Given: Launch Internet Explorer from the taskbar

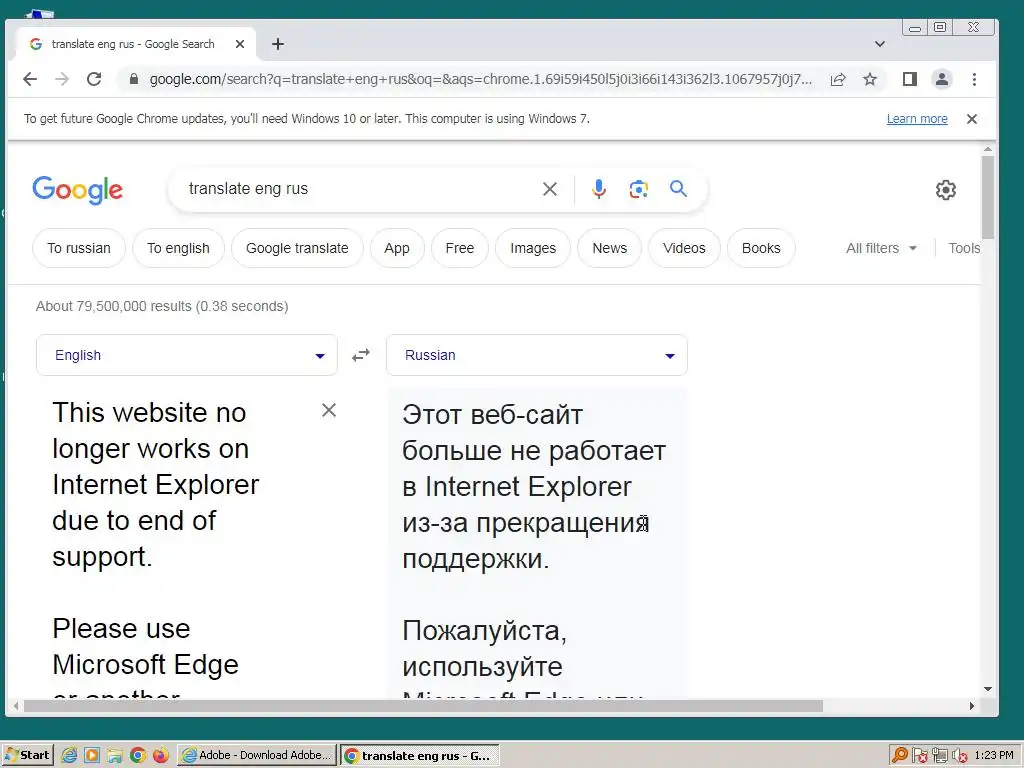Looking at the screenshot, I should point(69,756).
